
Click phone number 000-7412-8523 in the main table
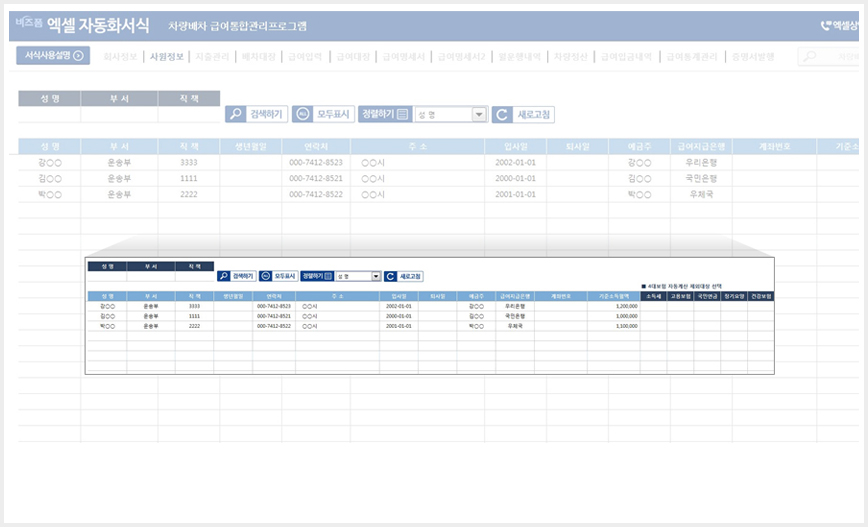point(316,162)
